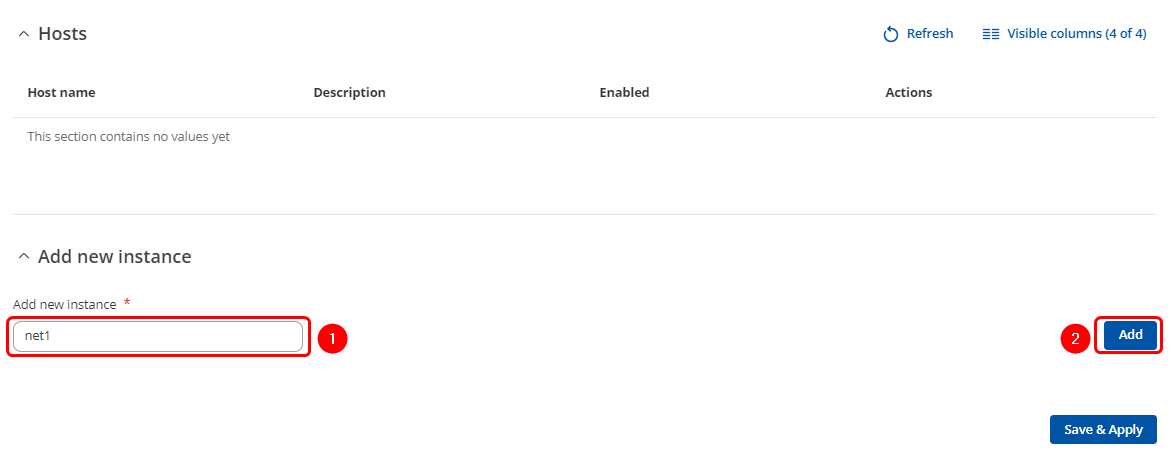Focus the instance name field containing net1
Screen dimensions: 1175x451
[158, 337]
